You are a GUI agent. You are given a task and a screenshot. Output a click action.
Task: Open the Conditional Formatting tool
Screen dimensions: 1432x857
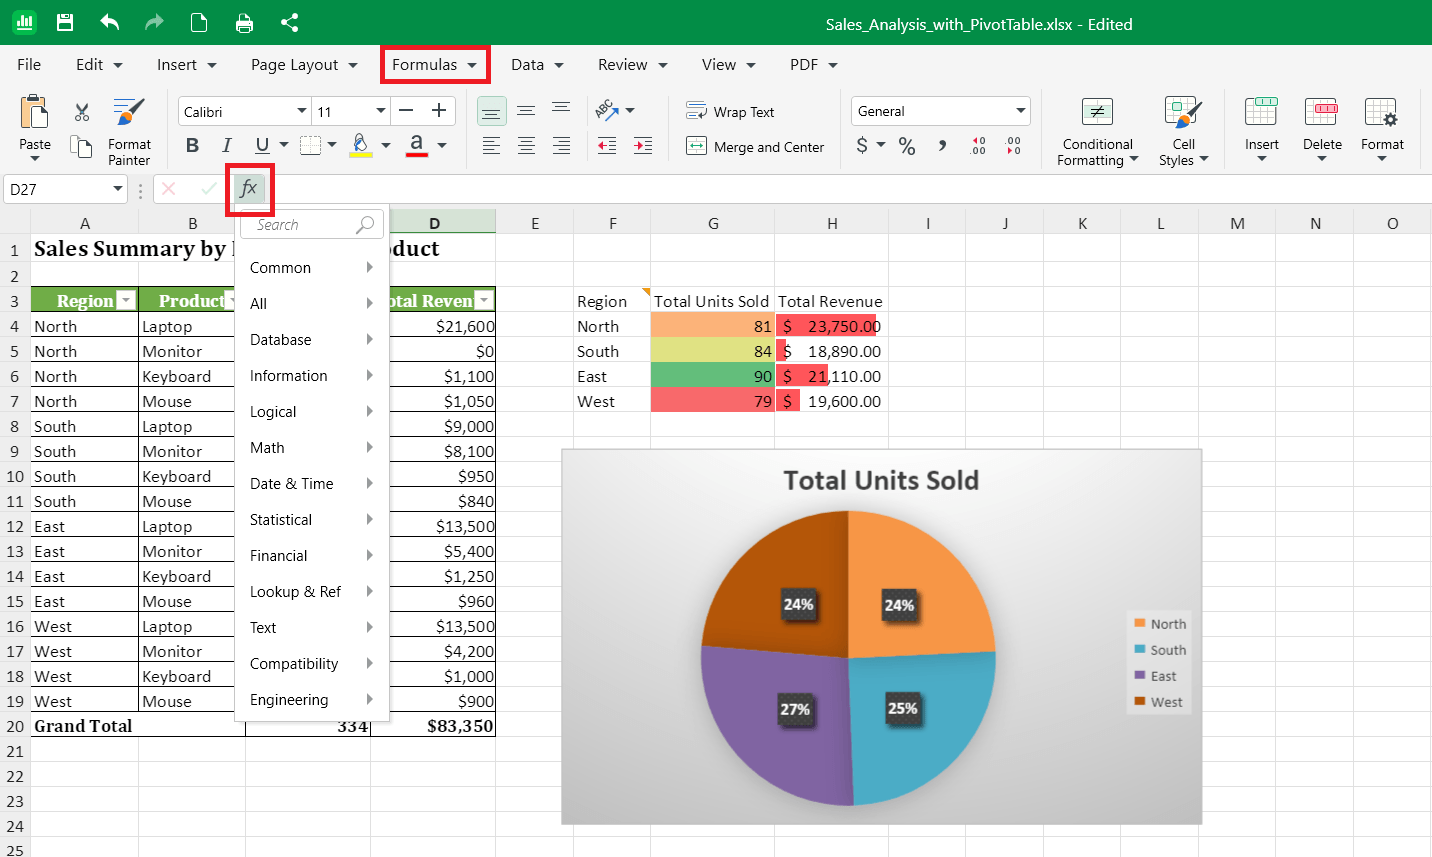click(1097, 131)
